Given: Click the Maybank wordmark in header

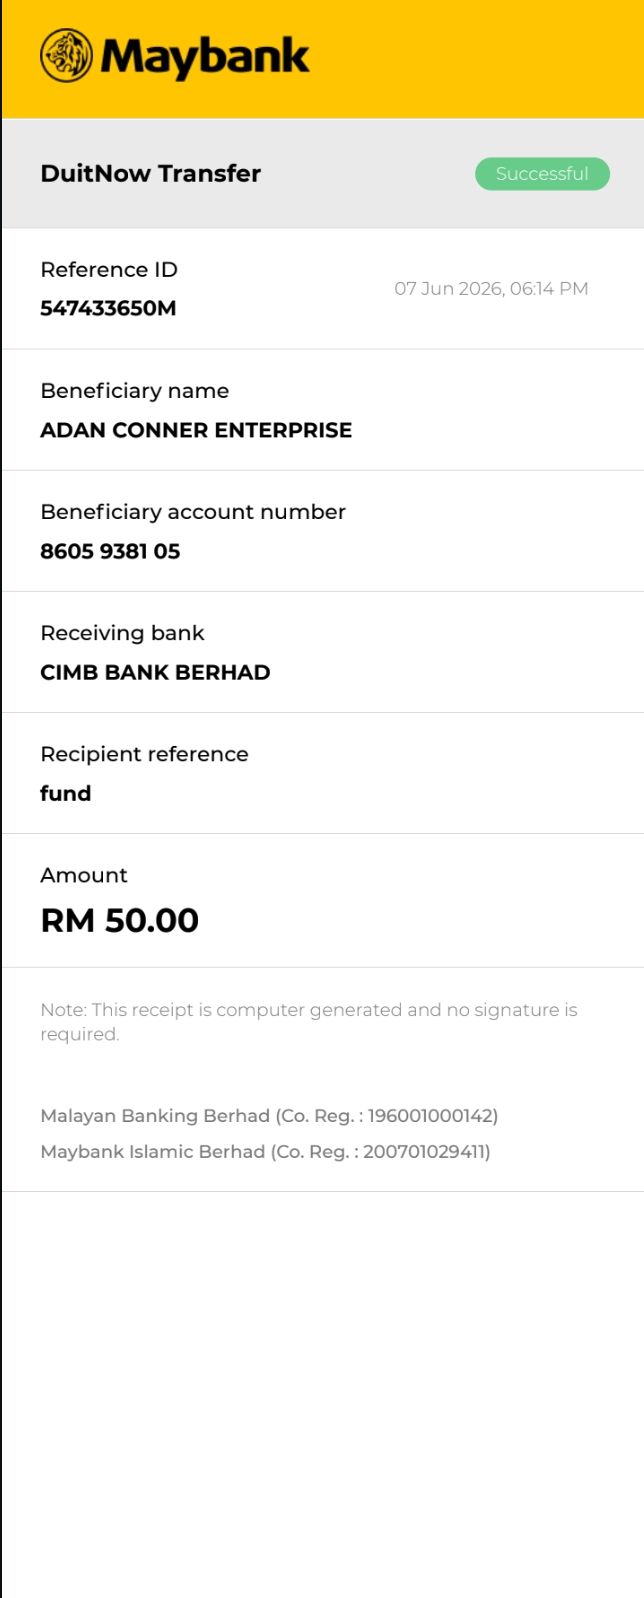Looking at the screenshot, I should point(205,58).
